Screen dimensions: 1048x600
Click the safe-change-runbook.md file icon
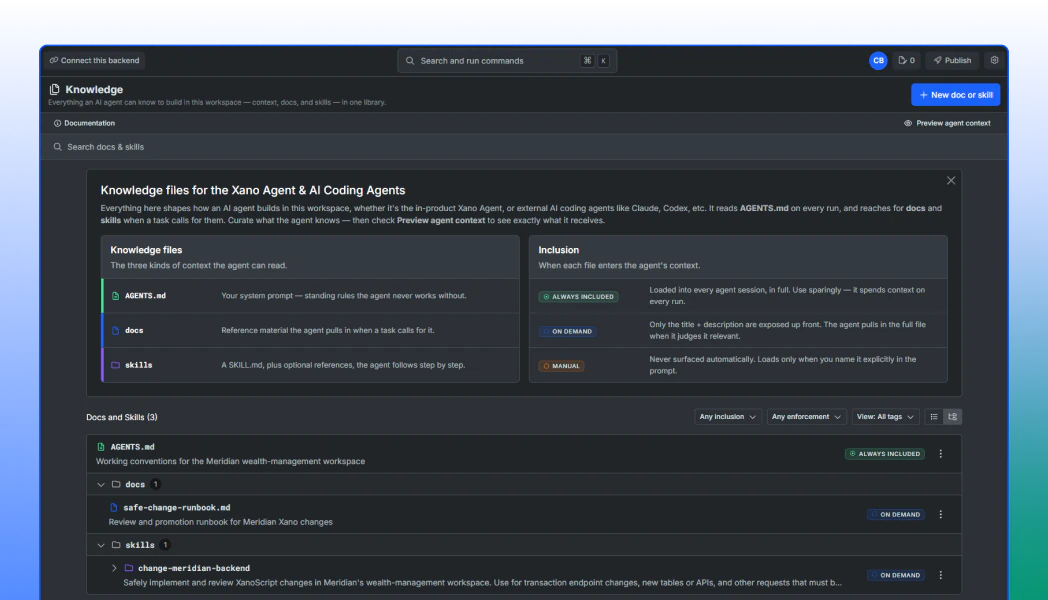[114, 508]
